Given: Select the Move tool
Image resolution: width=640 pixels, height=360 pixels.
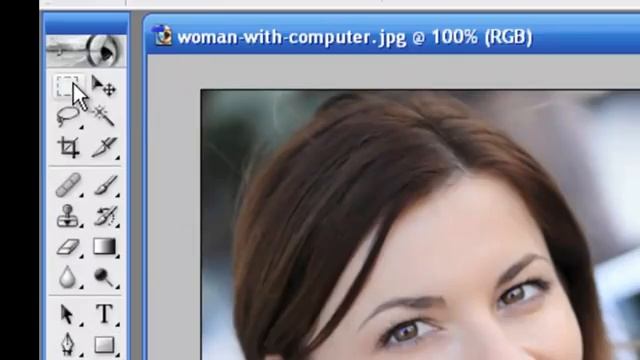Looking at the screenshot, I should 104,86.
